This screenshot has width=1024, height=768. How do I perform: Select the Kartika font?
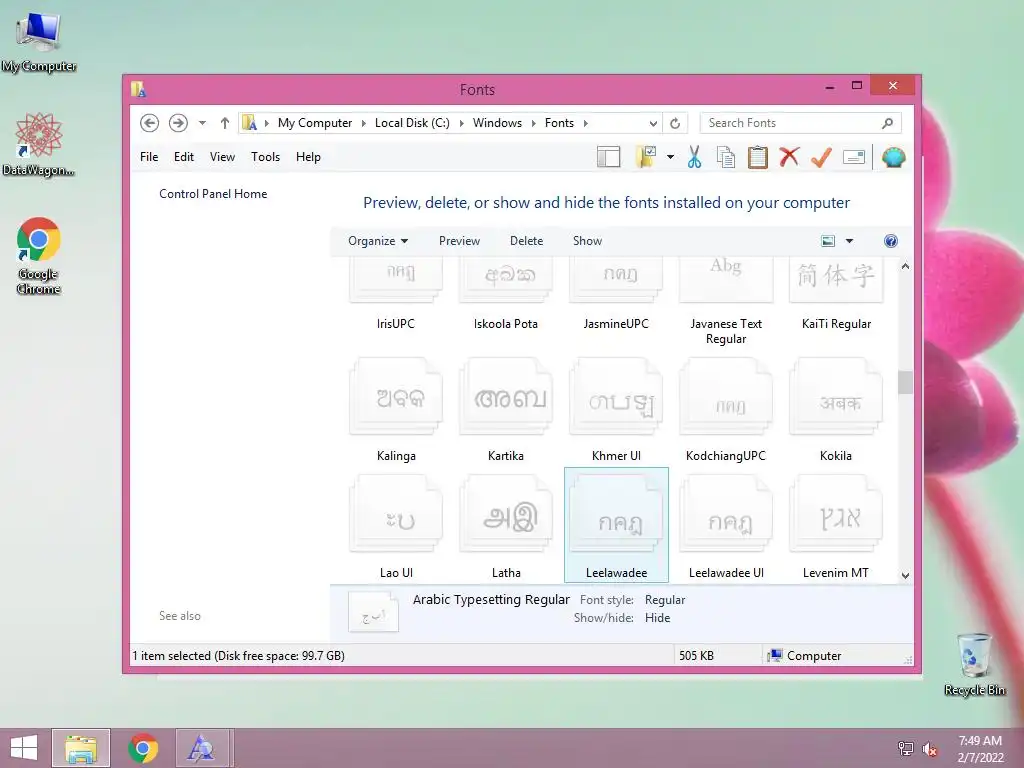505,410
